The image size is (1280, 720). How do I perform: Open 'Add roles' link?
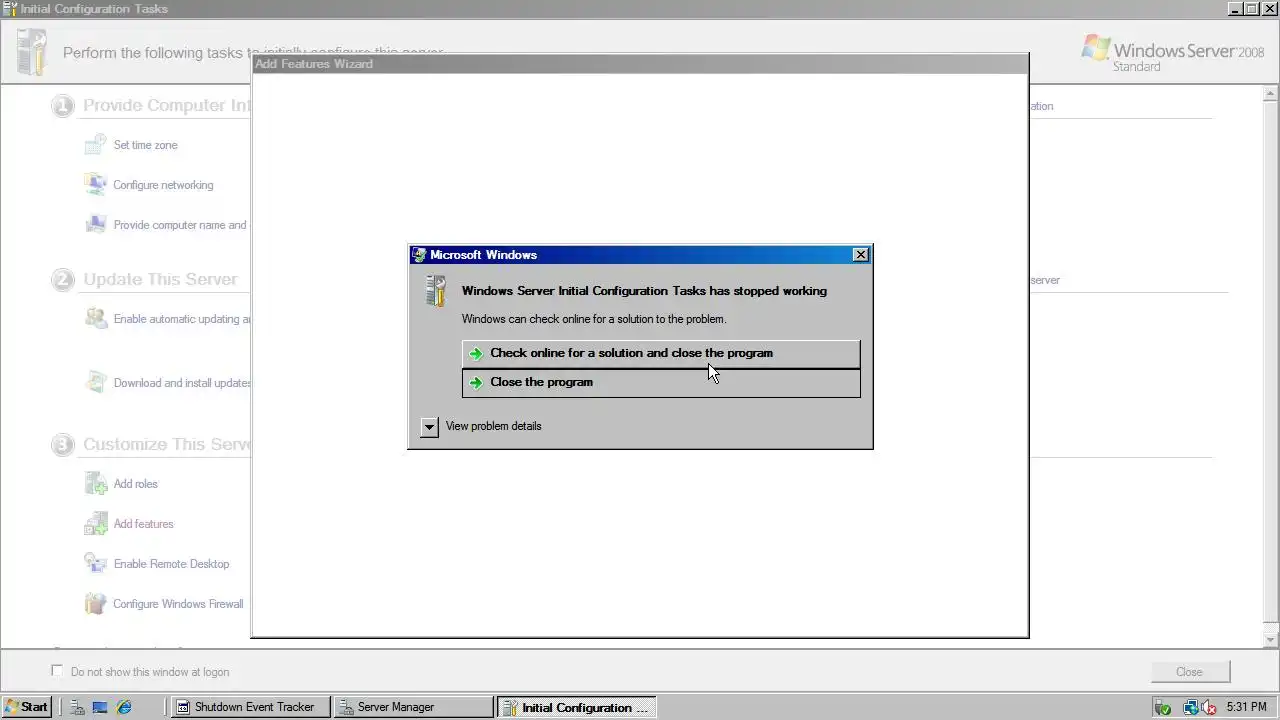click(136, 484)
